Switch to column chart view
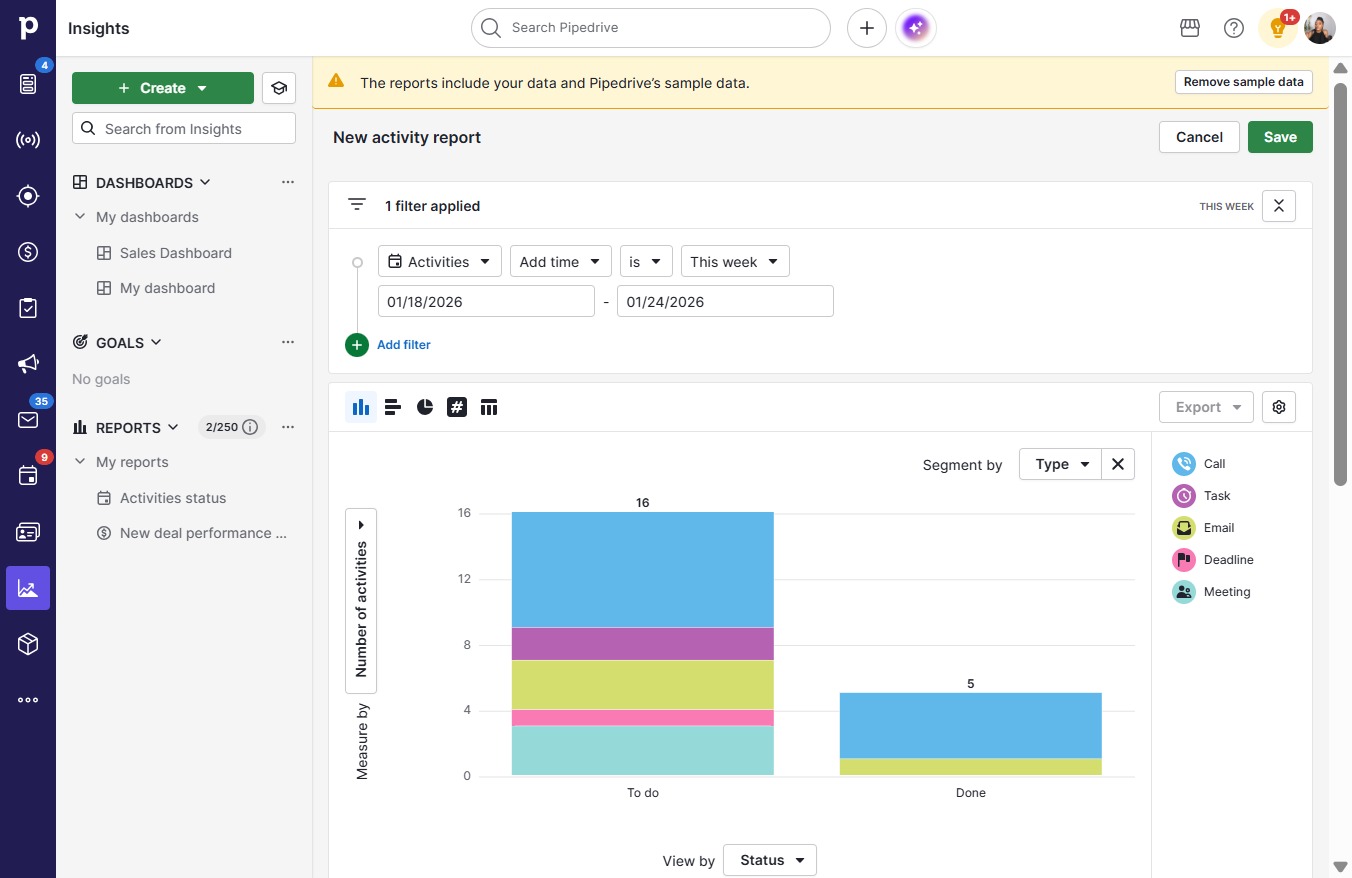1352x878 pixels. [361, 407]
